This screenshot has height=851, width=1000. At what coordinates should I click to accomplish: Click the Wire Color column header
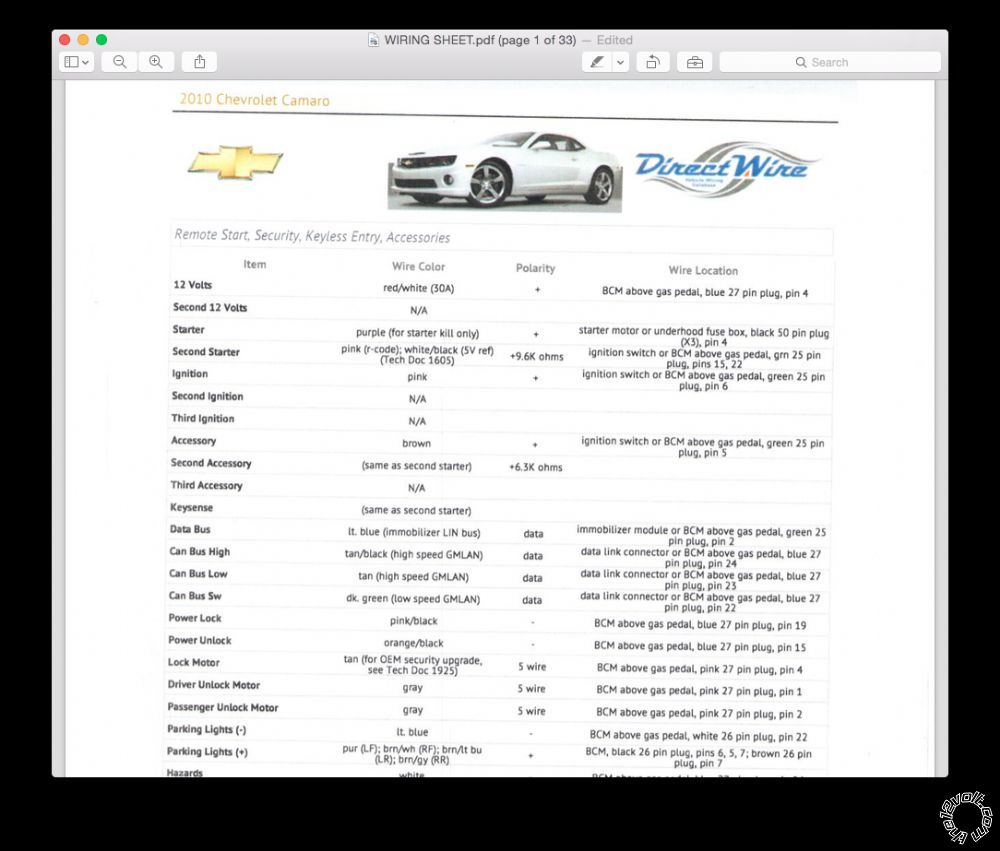(418, 267)
